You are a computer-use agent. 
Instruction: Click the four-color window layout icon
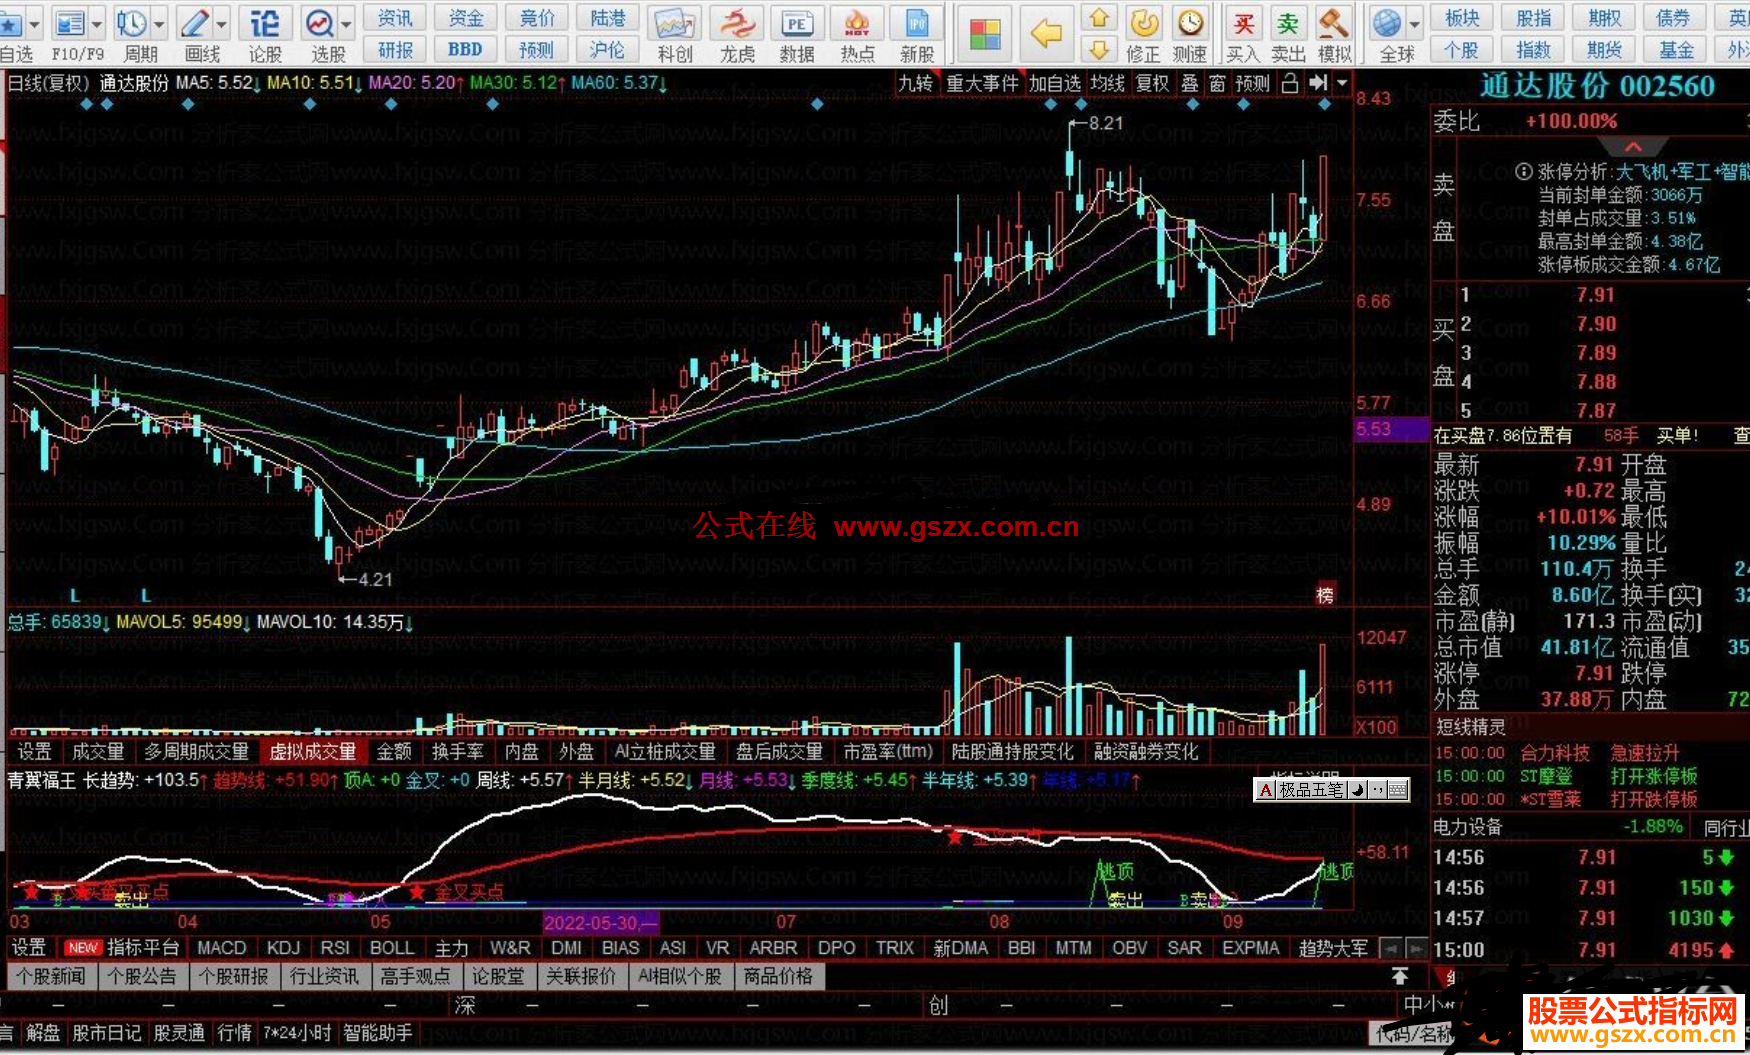pyautogui.click(x=985, y=34)
